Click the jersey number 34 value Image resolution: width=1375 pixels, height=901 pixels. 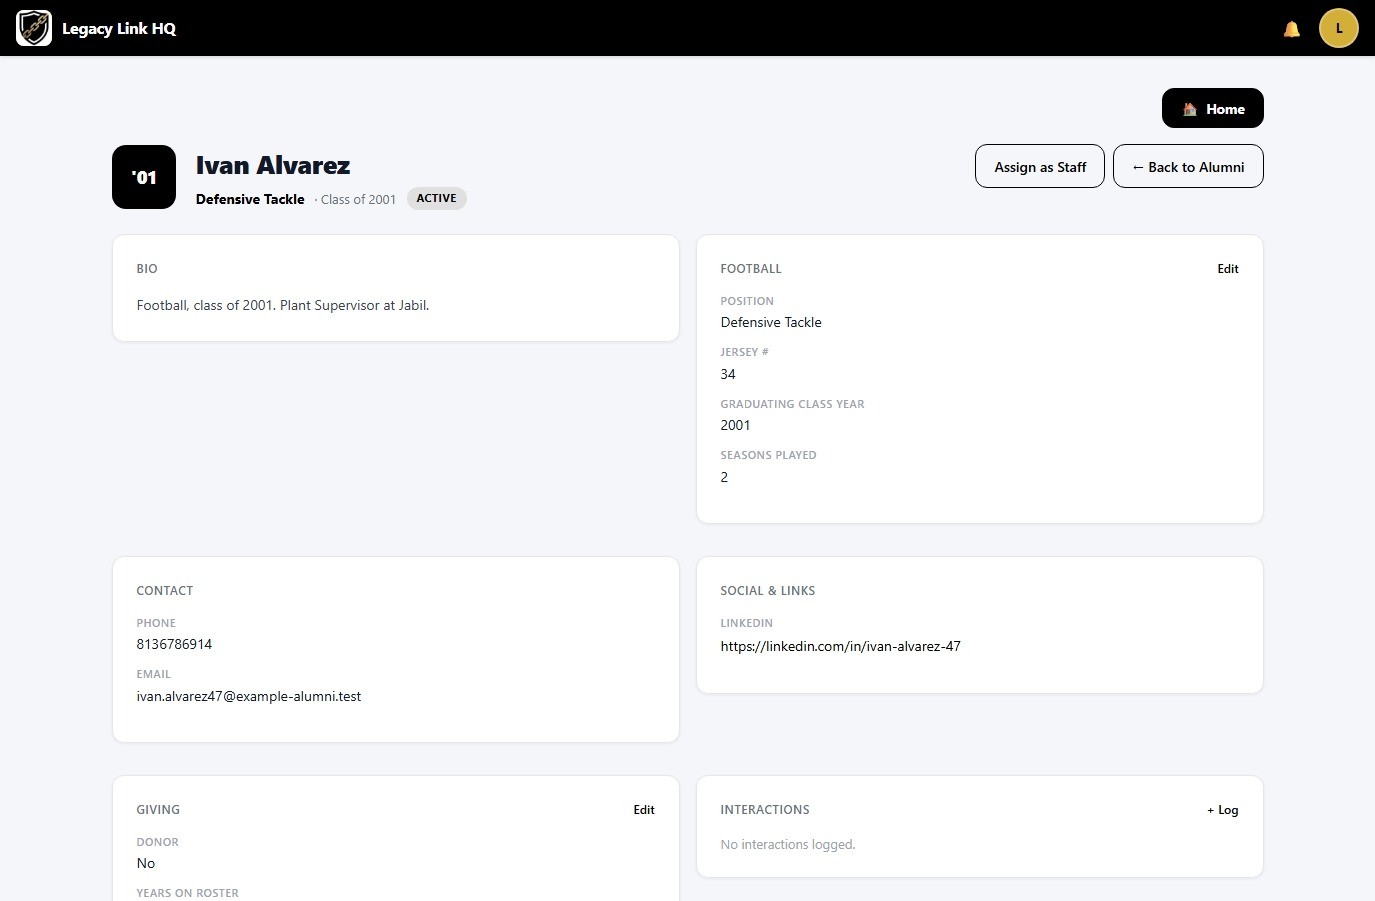(x=728, y=374)
